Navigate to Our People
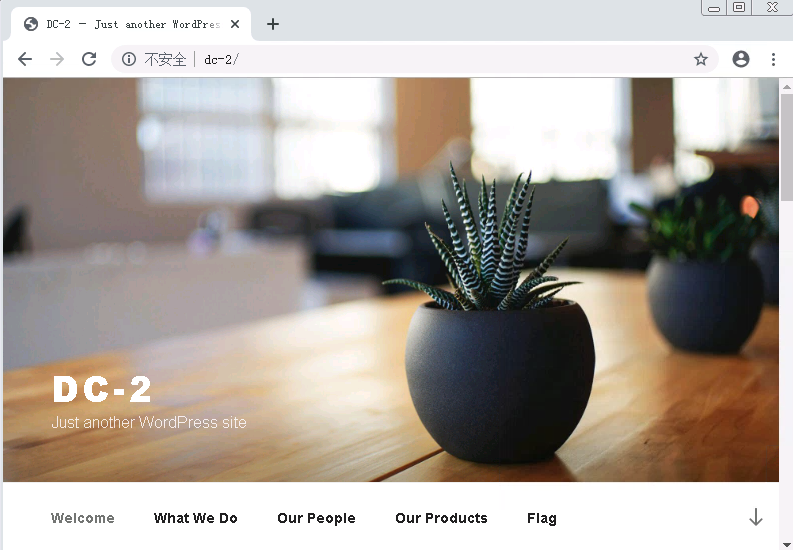 [316, 518]
